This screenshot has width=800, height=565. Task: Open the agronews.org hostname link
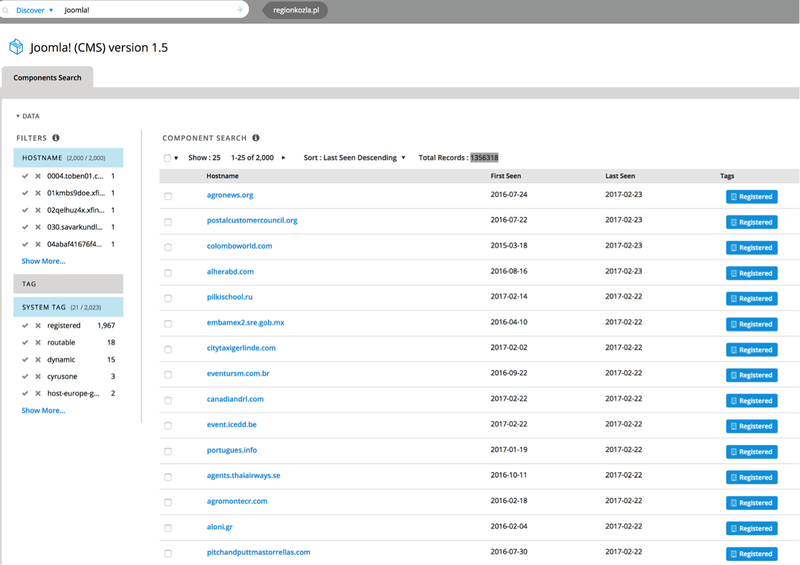coord(230,195)
